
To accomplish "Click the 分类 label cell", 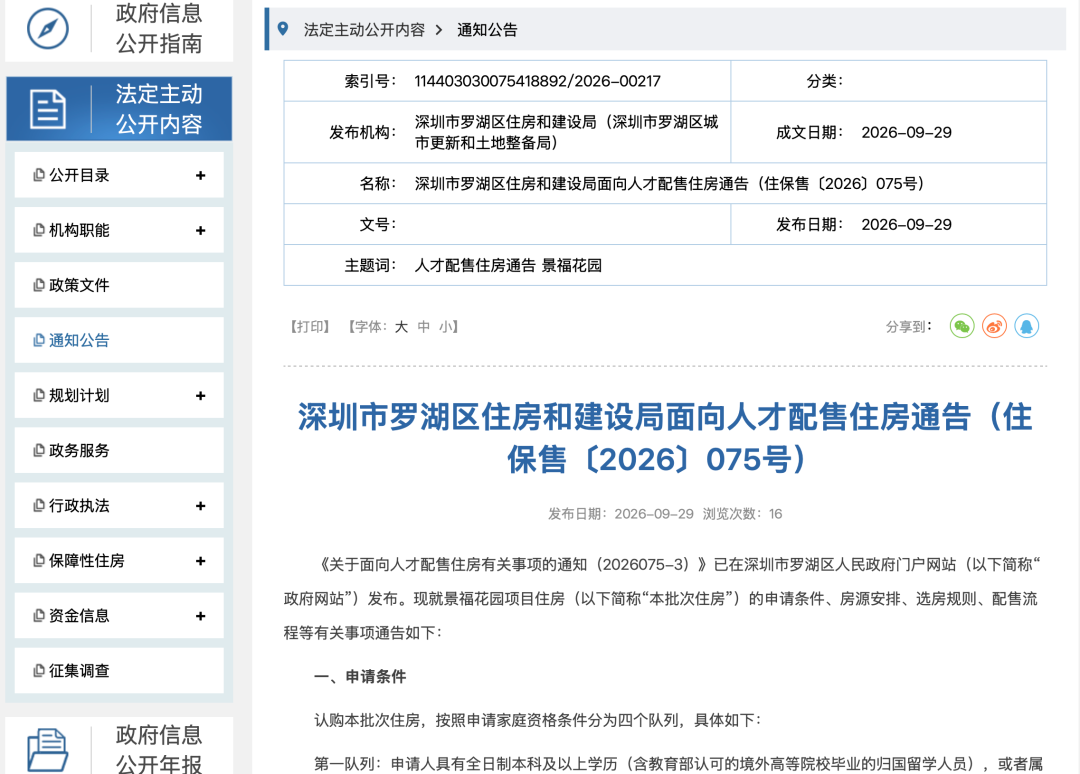I will click(824, 81).
